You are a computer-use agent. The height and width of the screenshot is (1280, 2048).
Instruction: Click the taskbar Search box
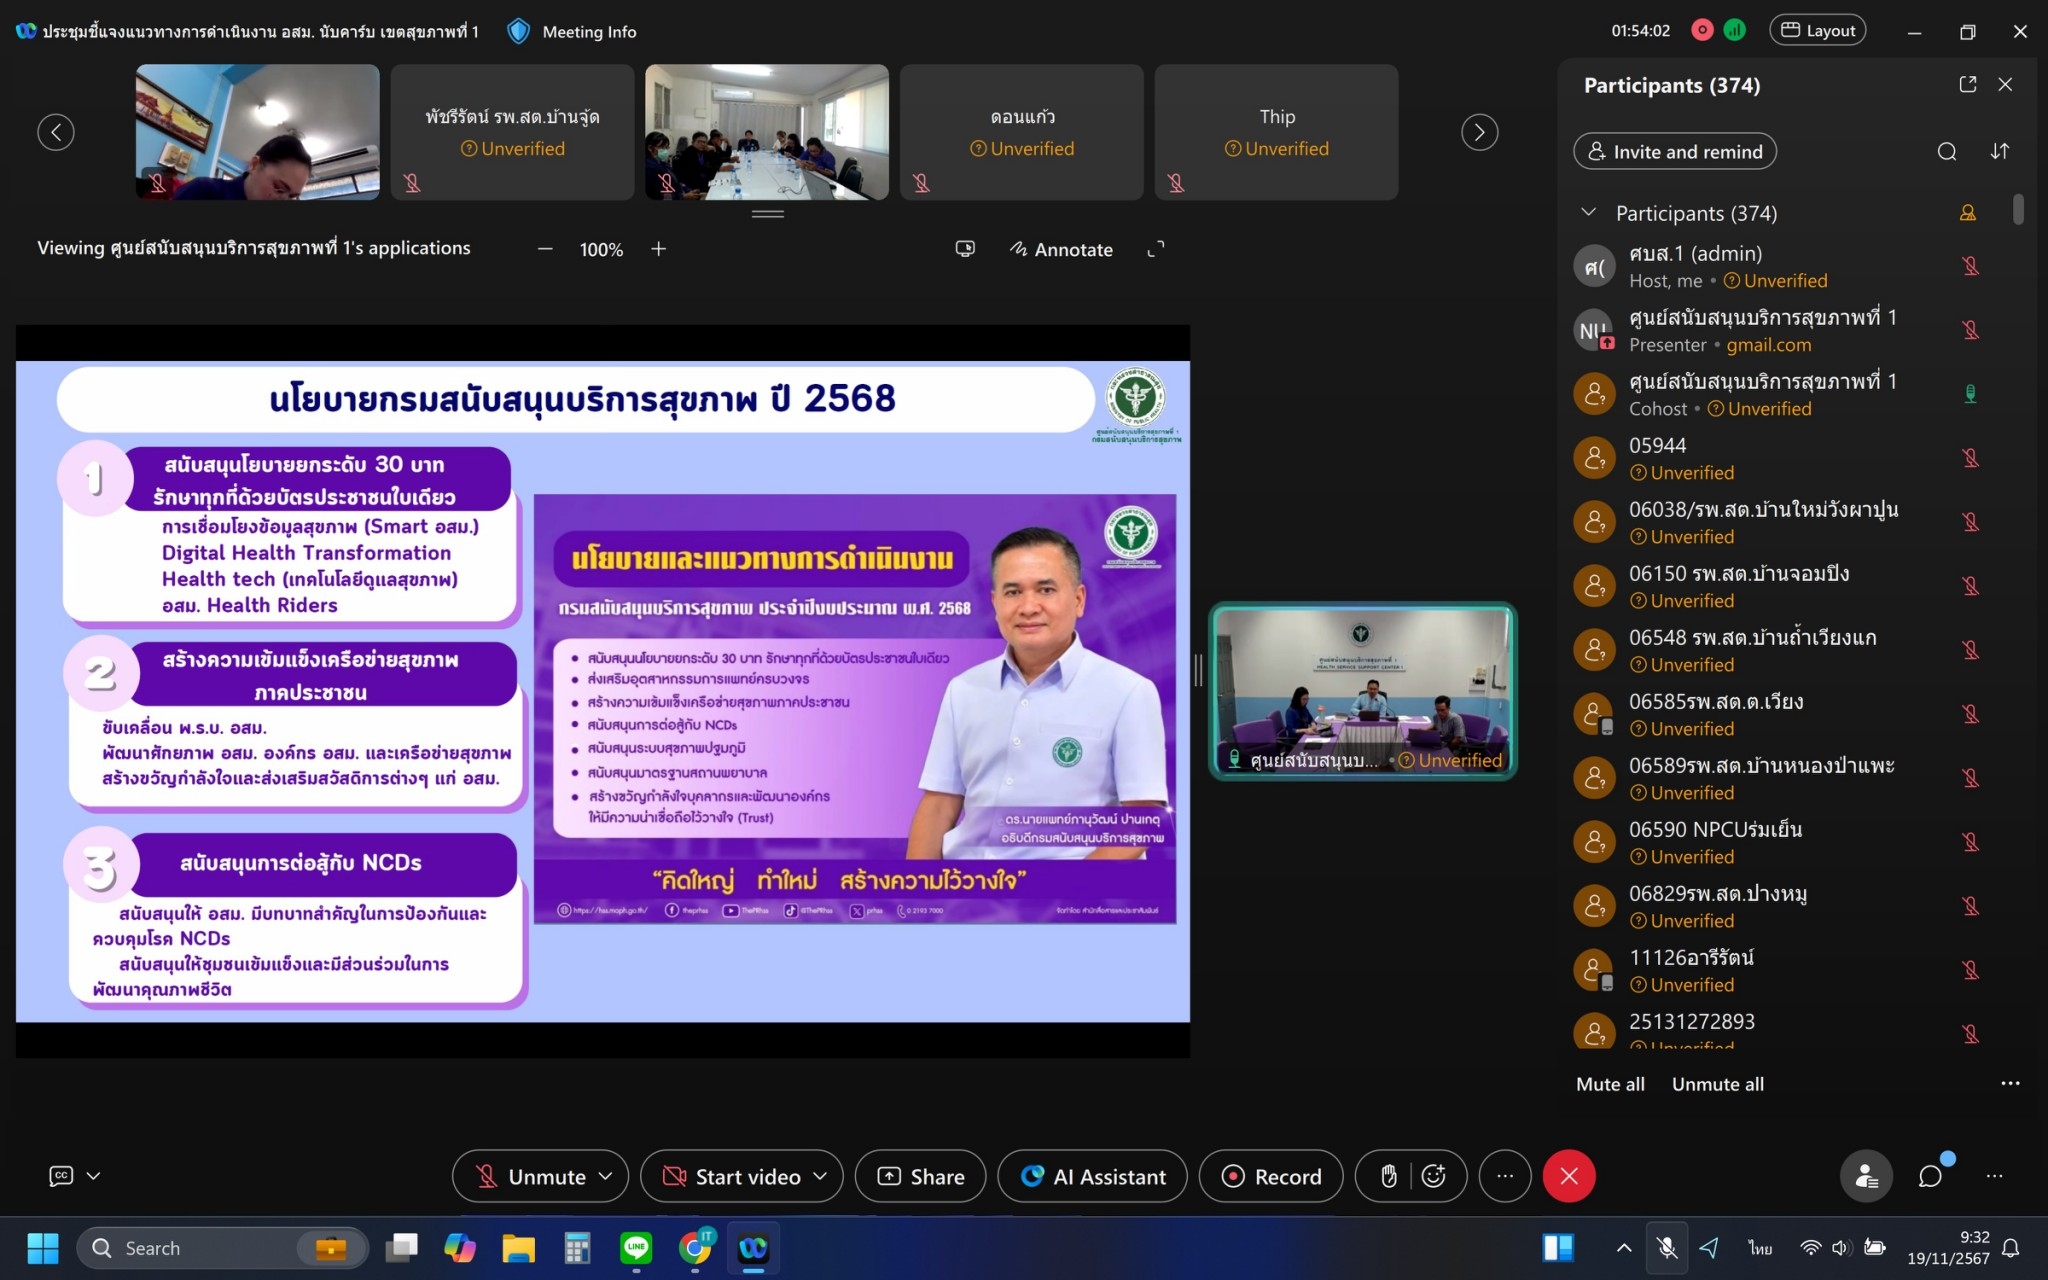222,1248
